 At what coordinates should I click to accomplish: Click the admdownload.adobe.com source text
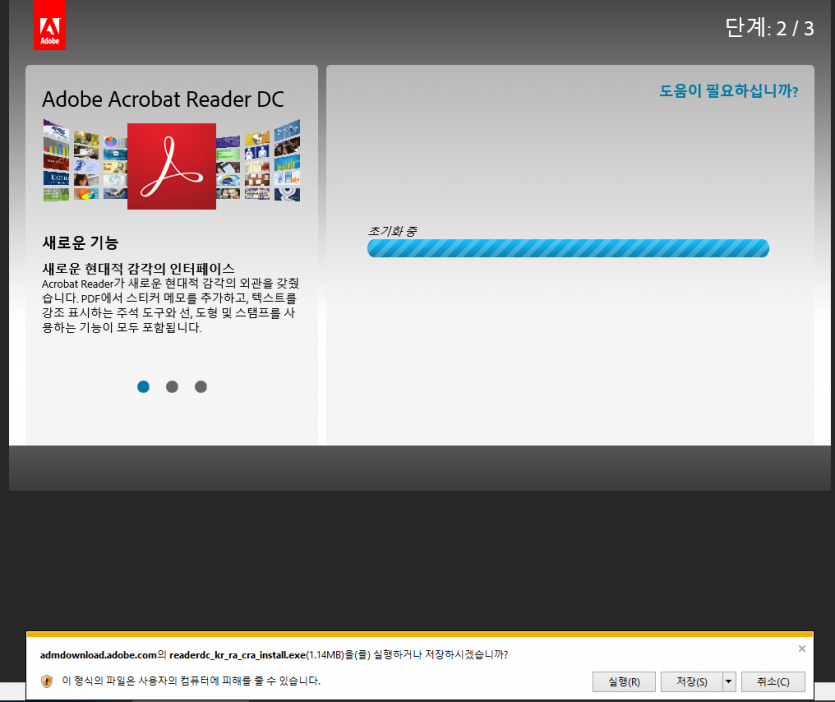99,655
